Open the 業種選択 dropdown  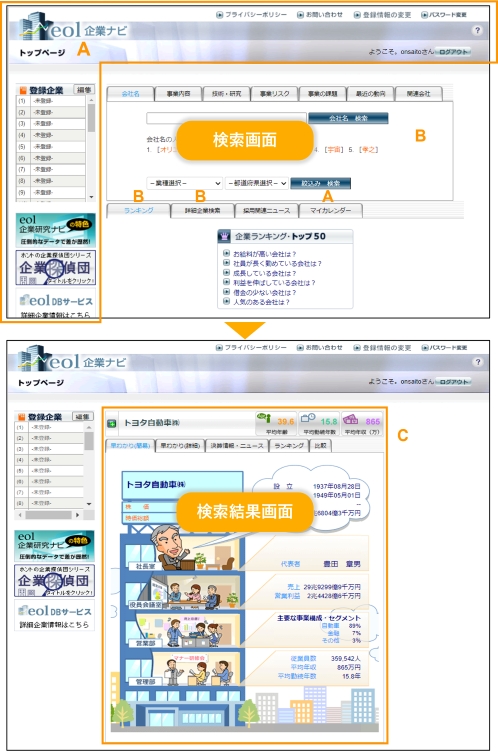tap(184, 183)
